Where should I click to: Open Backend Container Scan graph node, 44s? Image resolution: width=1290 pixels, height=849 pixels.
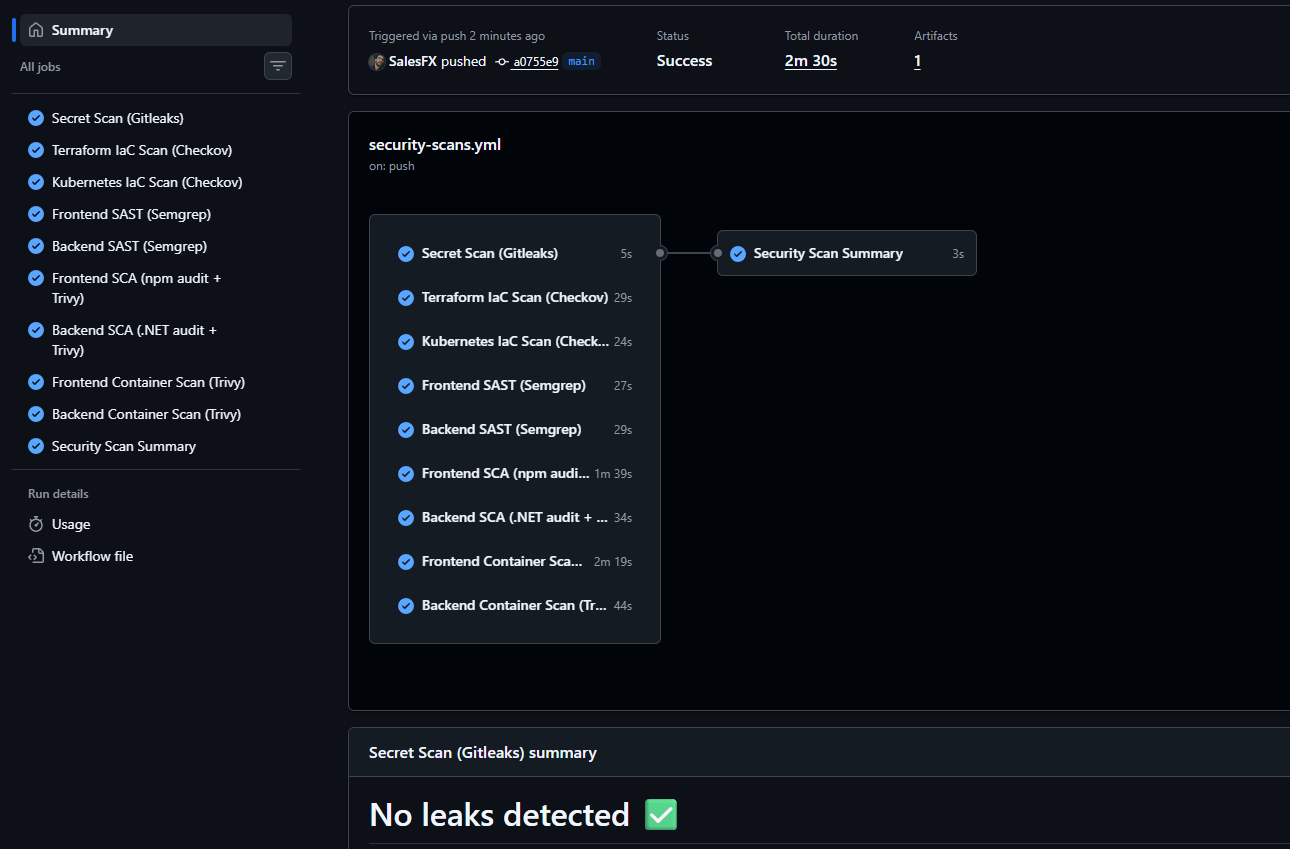pos(515,606)
